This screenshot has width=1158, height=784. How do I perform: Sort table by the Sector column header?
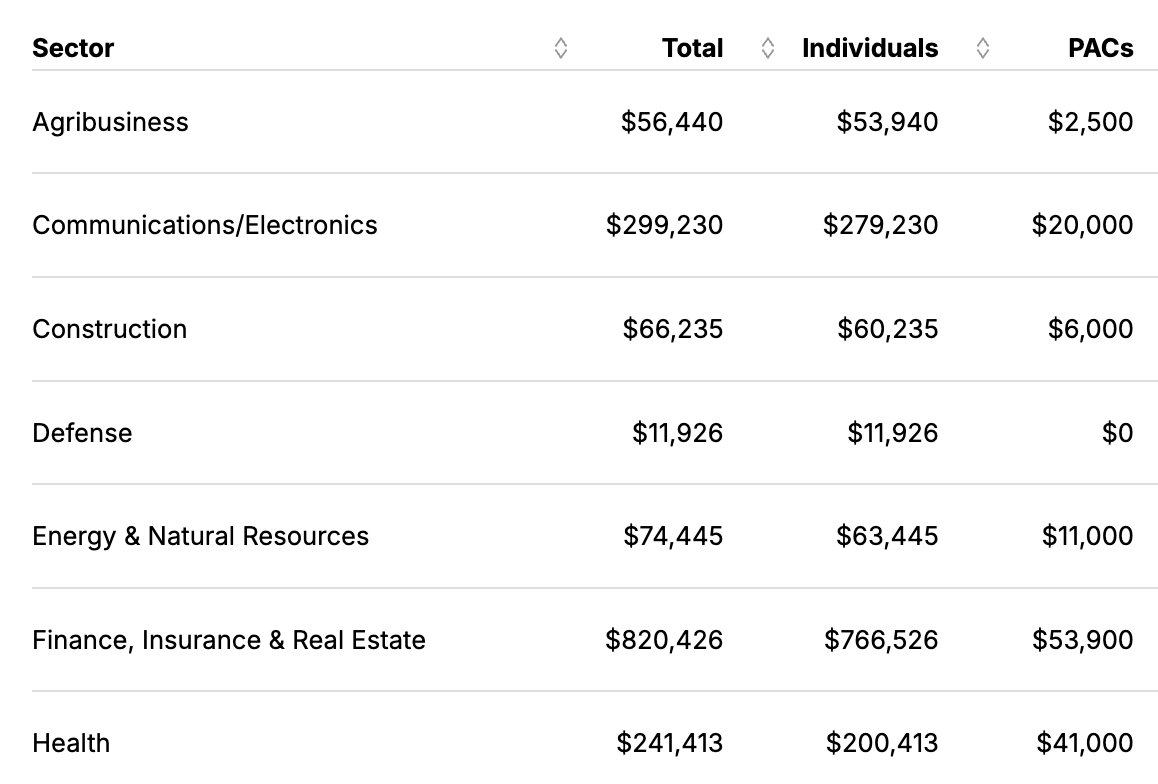(x=73, y=48)
